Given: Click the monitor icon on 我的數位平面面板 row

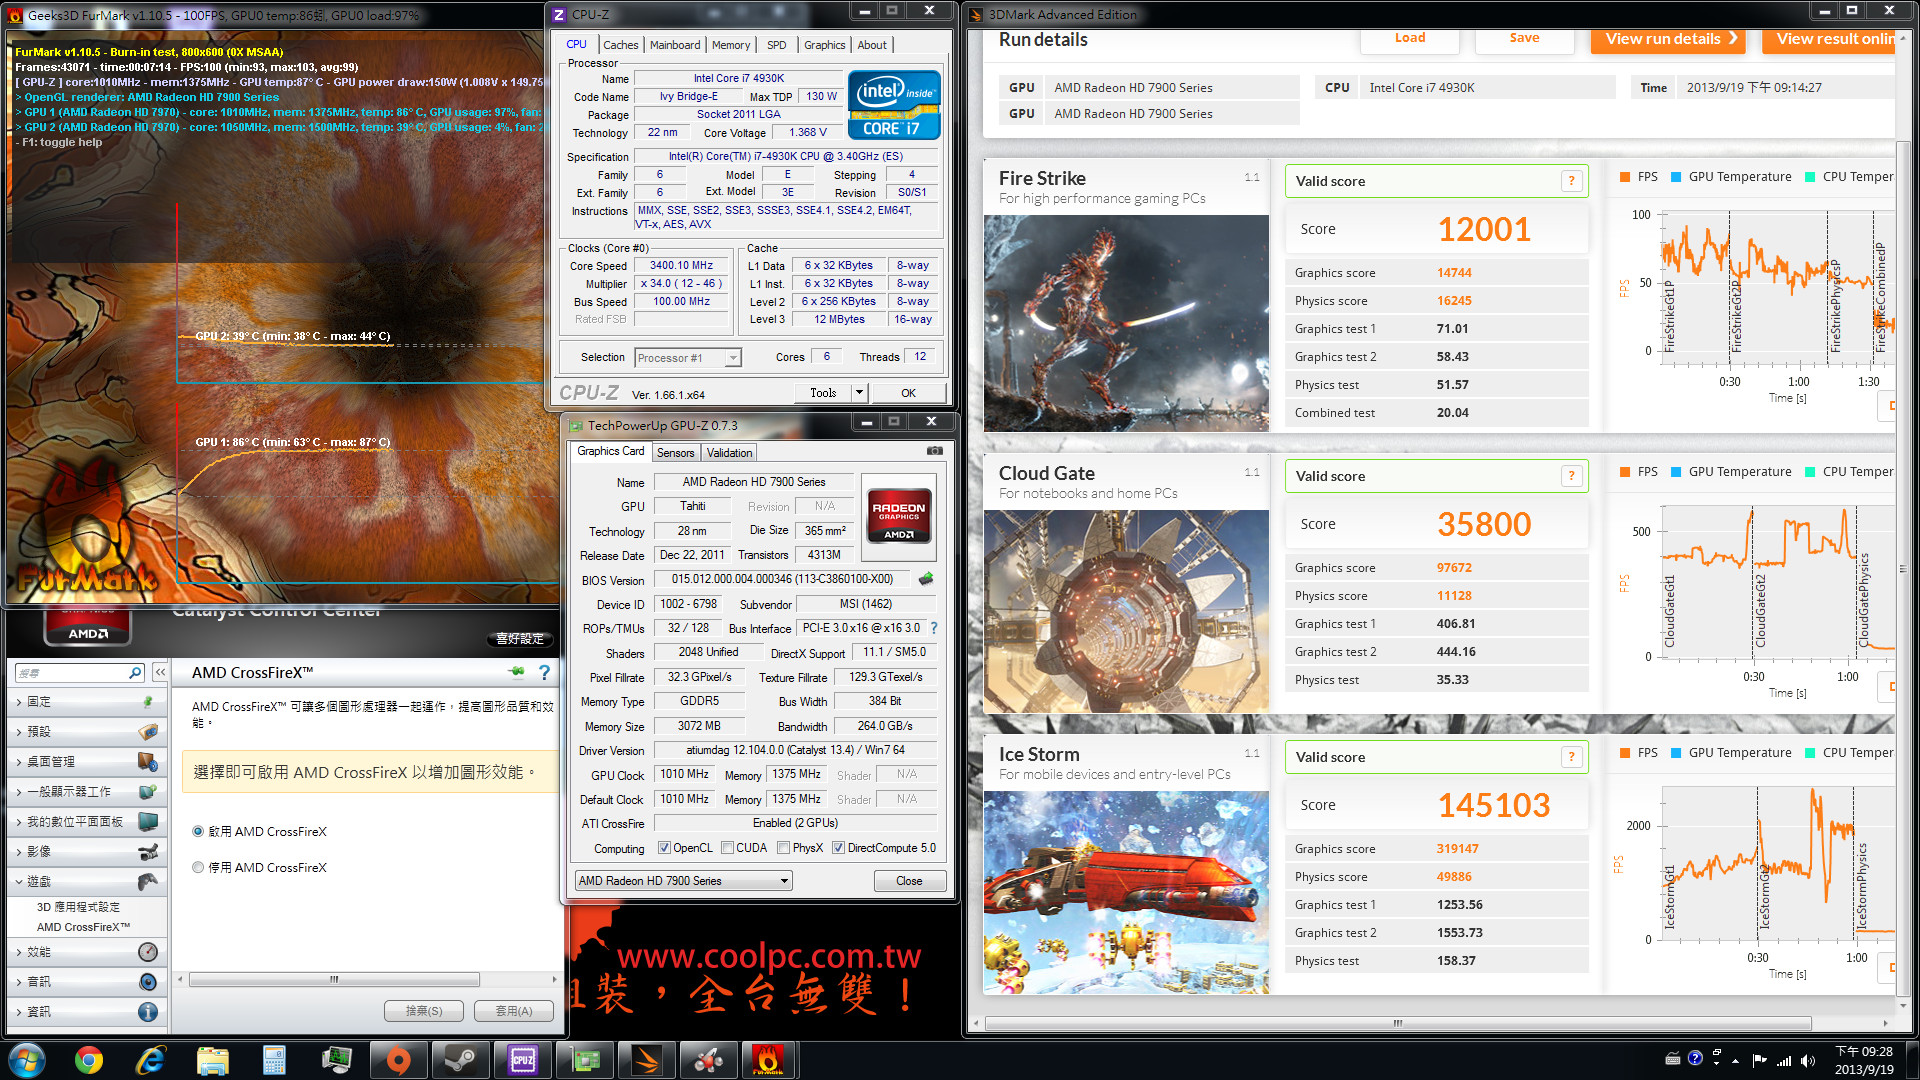Looking at the screenshot, I should [148, 821].
